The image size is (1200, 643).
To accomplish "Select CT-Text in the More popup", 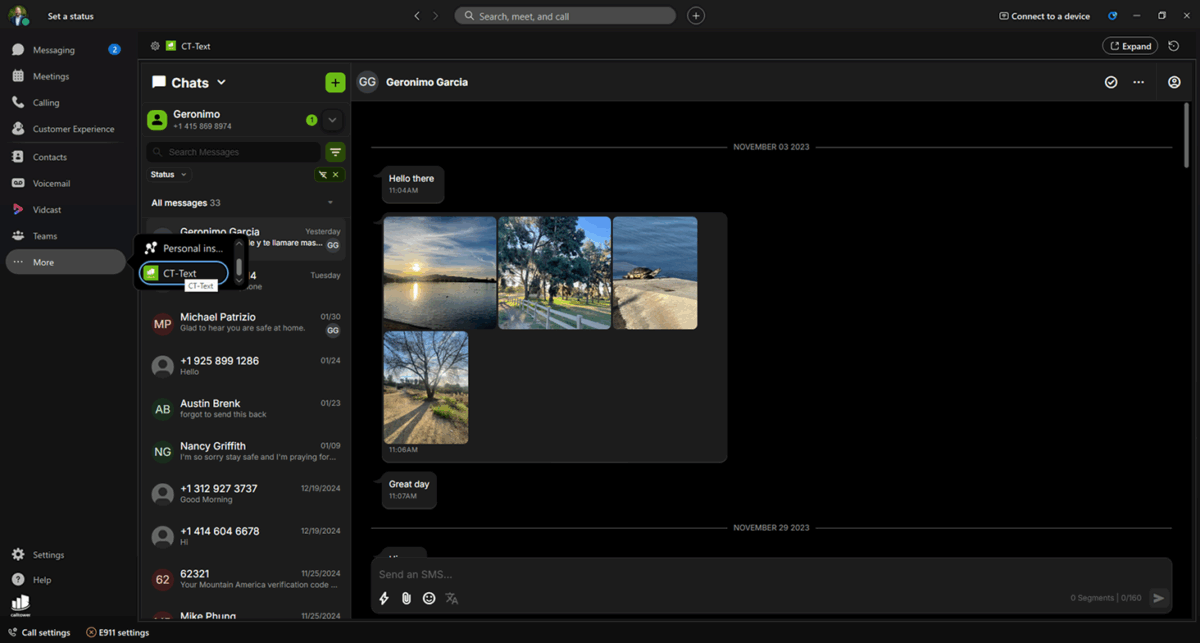I will coord(184,273).
